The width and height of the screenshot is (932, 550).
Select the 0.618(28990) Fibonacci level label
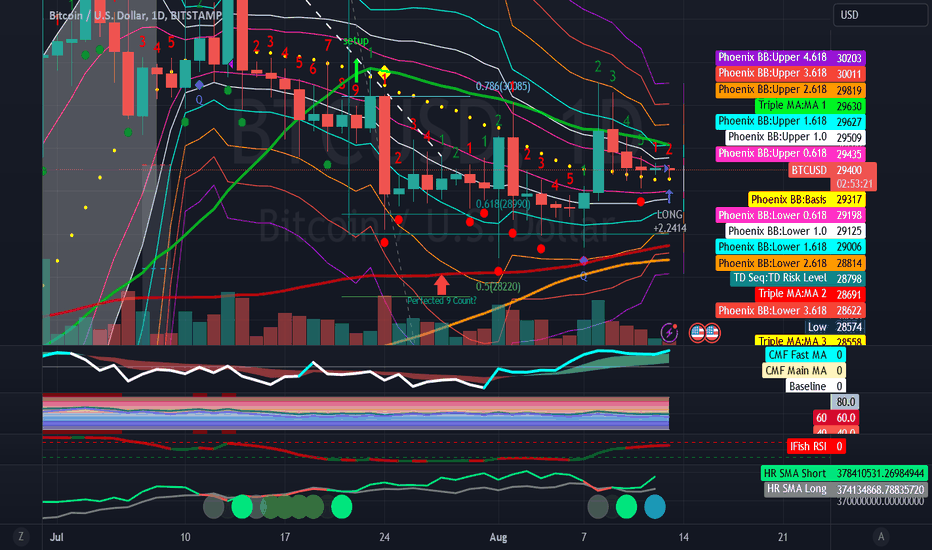[x=503, y=204]
